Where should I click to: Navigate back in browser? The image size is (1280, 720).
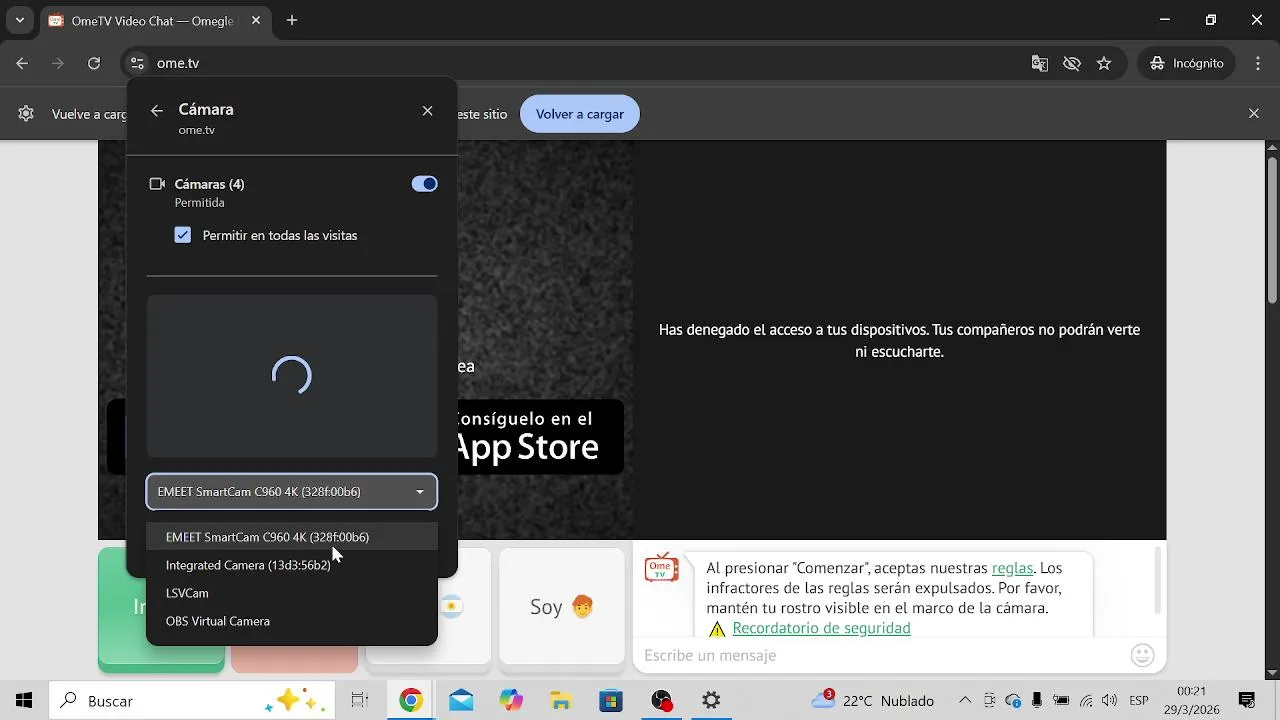23,63
